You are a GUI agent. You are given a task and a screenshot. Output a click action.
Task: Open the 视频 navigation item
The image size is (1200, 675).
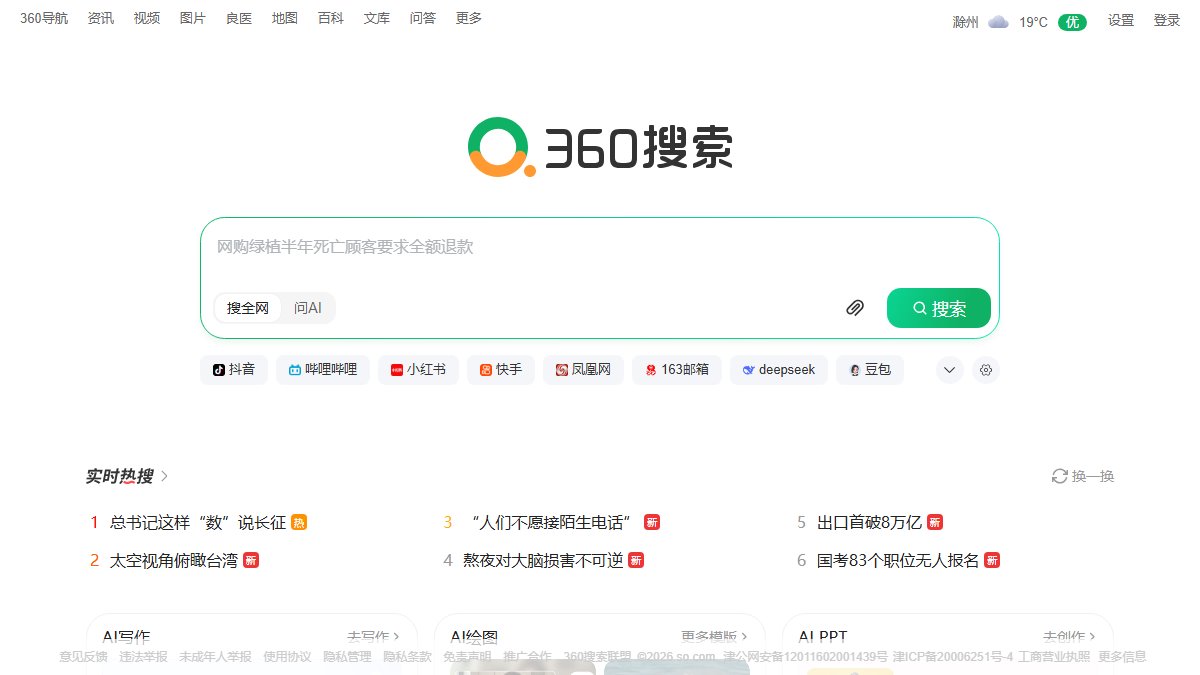click(147, 18)
